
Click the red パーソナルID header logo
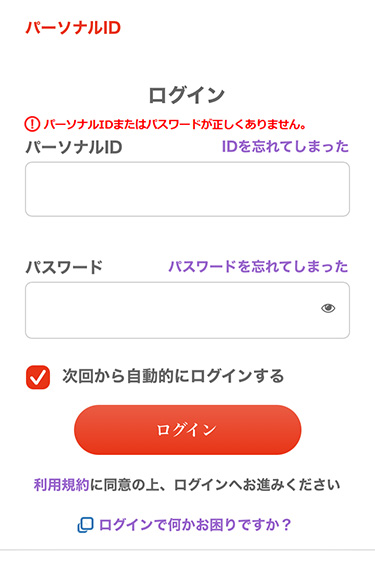tap(73, 28)
